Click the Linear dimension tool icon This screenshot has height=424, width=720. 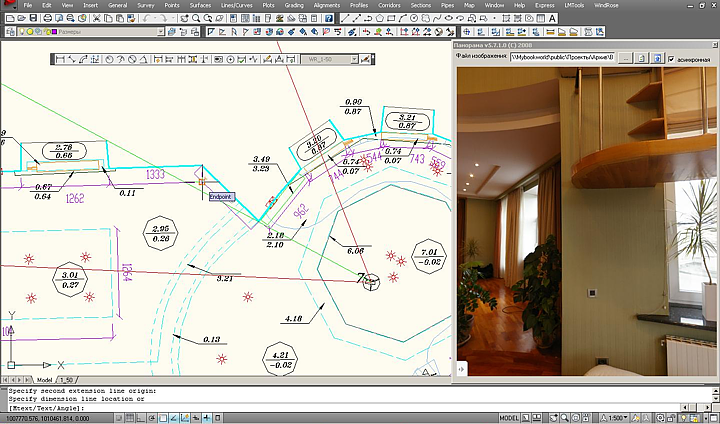point(60,59)
